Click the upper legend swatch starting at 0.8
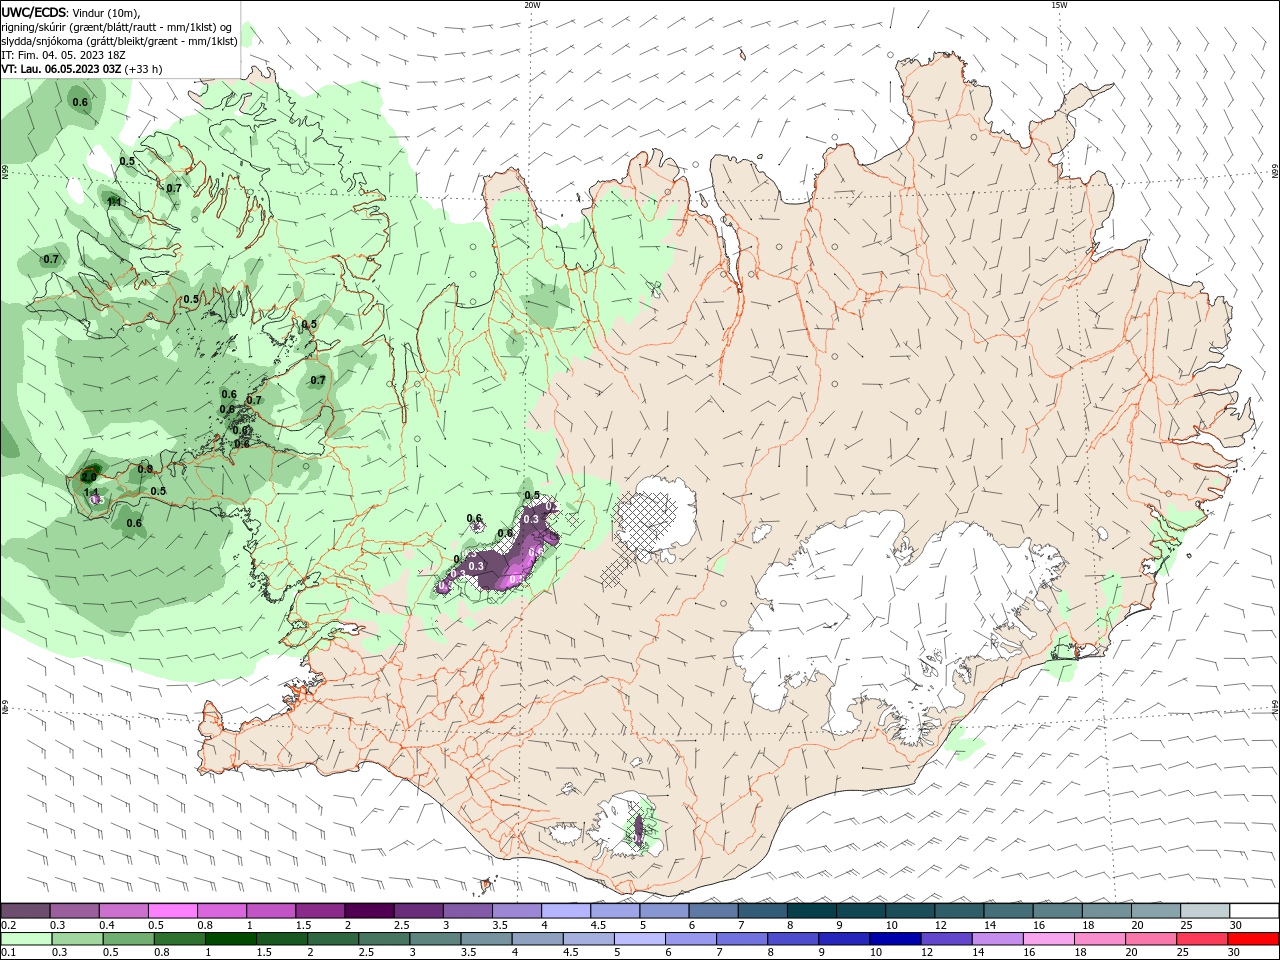The height and width of the screenshot is (960, 1280). (x=222, y=910)
